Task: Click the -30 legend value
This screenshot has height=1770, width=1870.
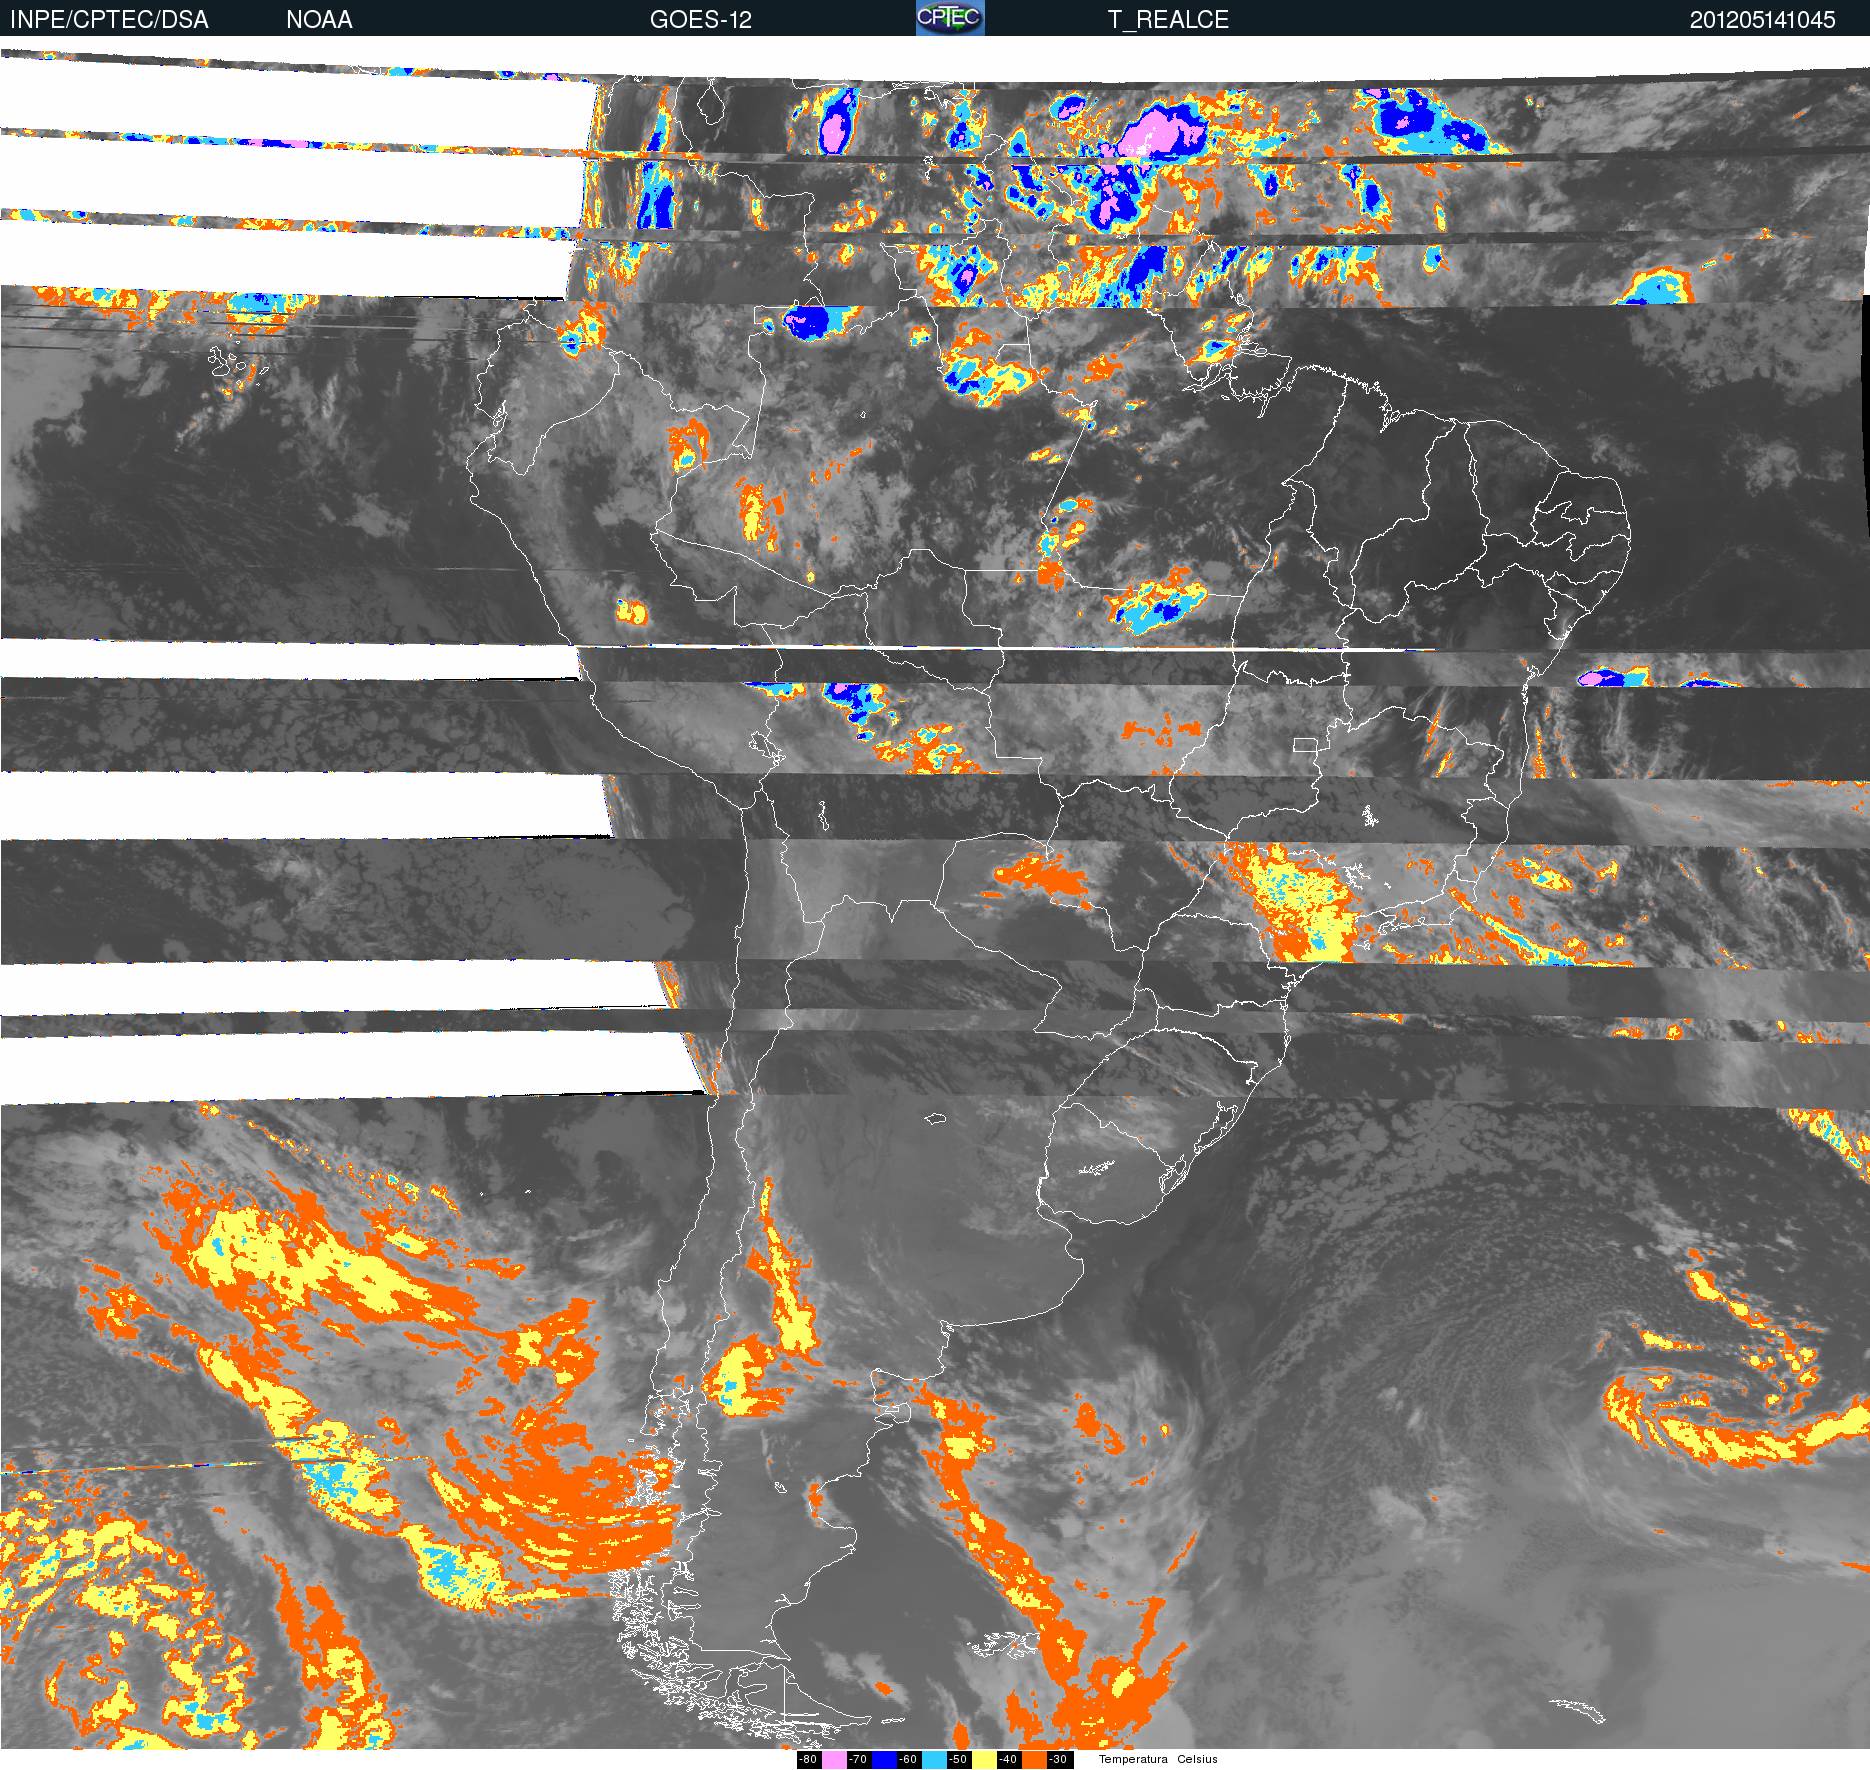Action: point(1058,1760)
